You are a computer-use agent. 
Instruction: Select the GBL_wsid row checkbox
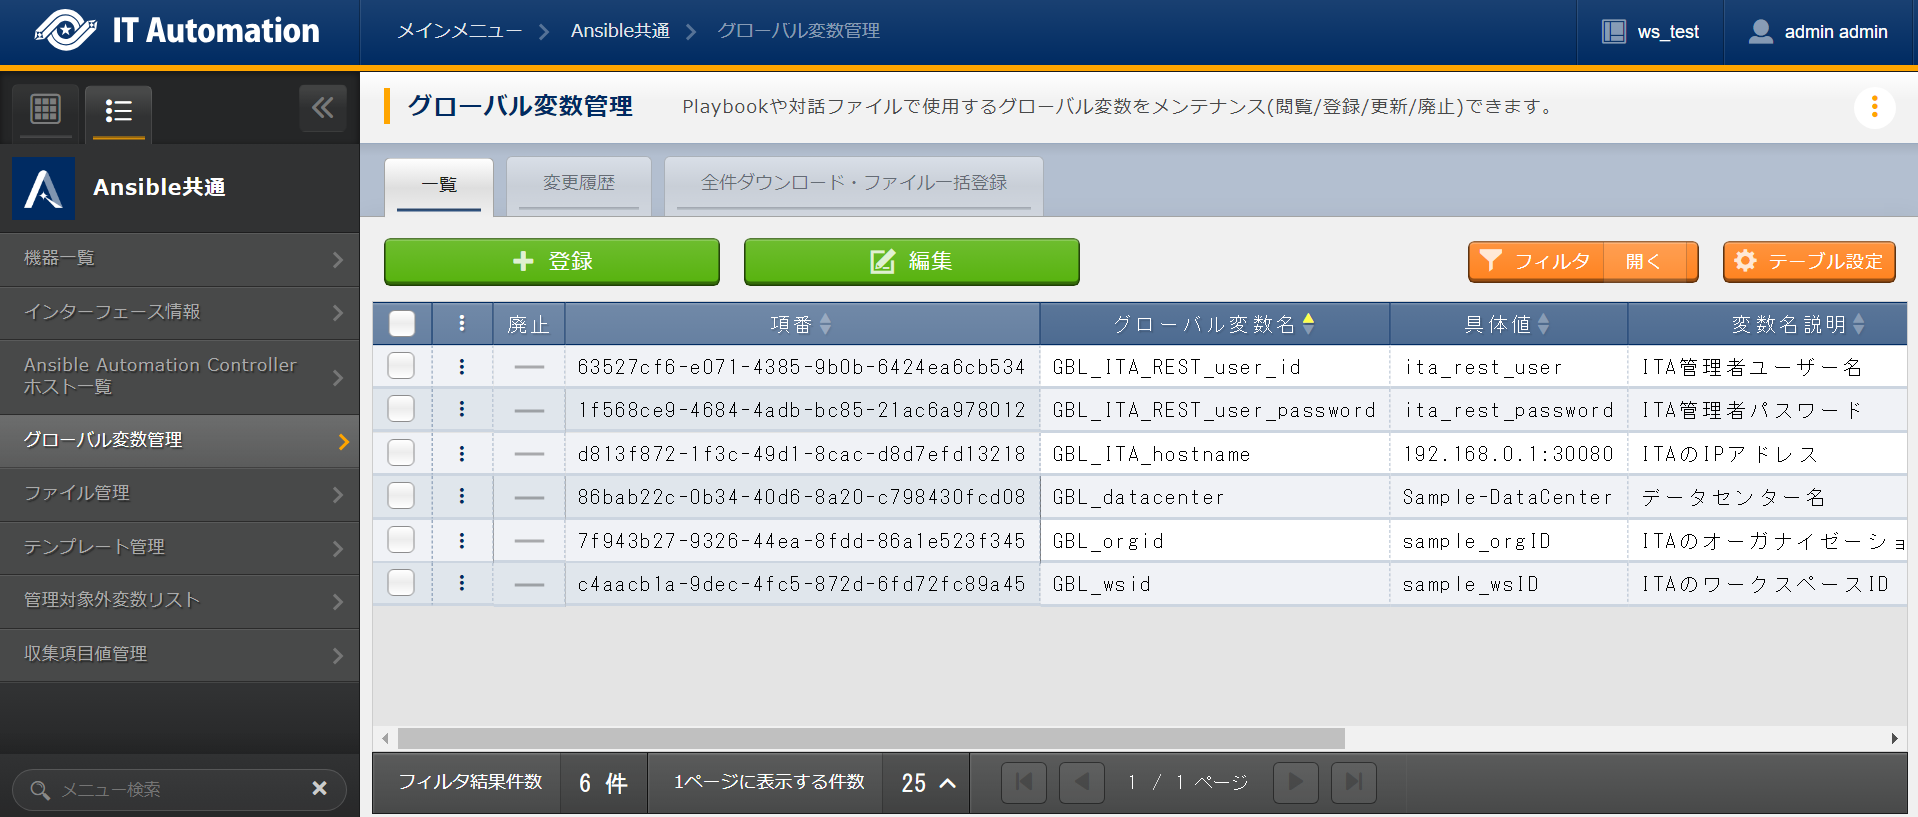pyautogui.click(x=401, y=583)
